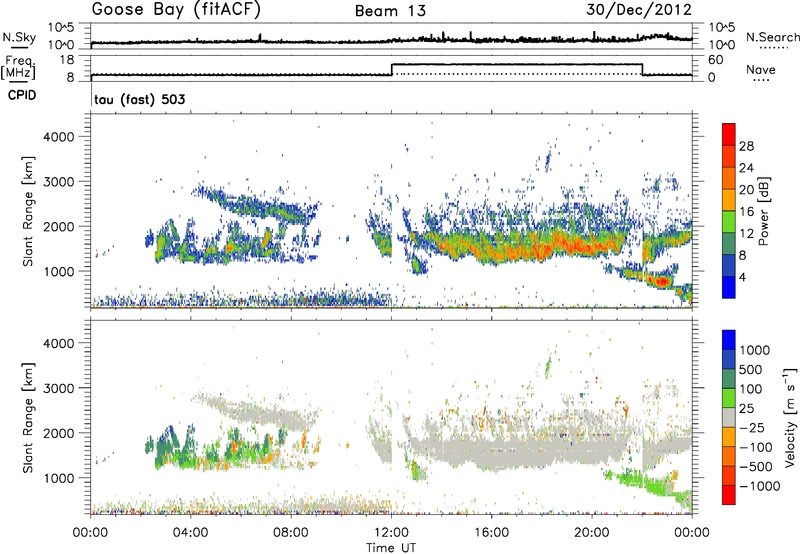Click the '08:00' time tick label

point(291,533)
